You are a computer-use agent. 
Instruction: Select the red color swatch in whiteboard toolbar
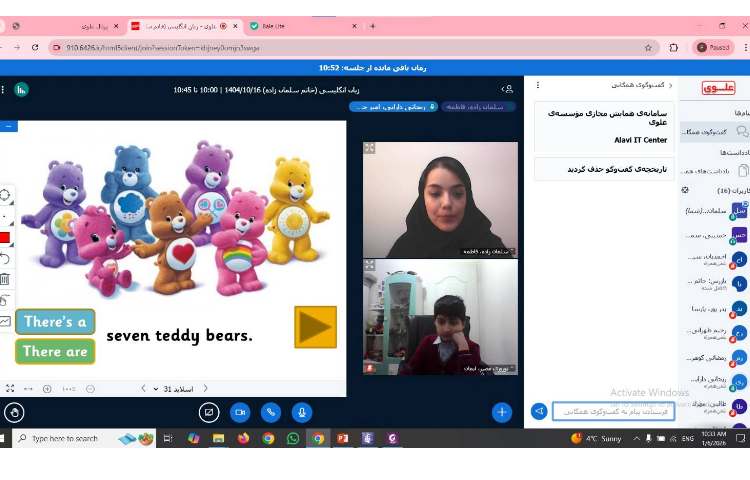point(5,237)
